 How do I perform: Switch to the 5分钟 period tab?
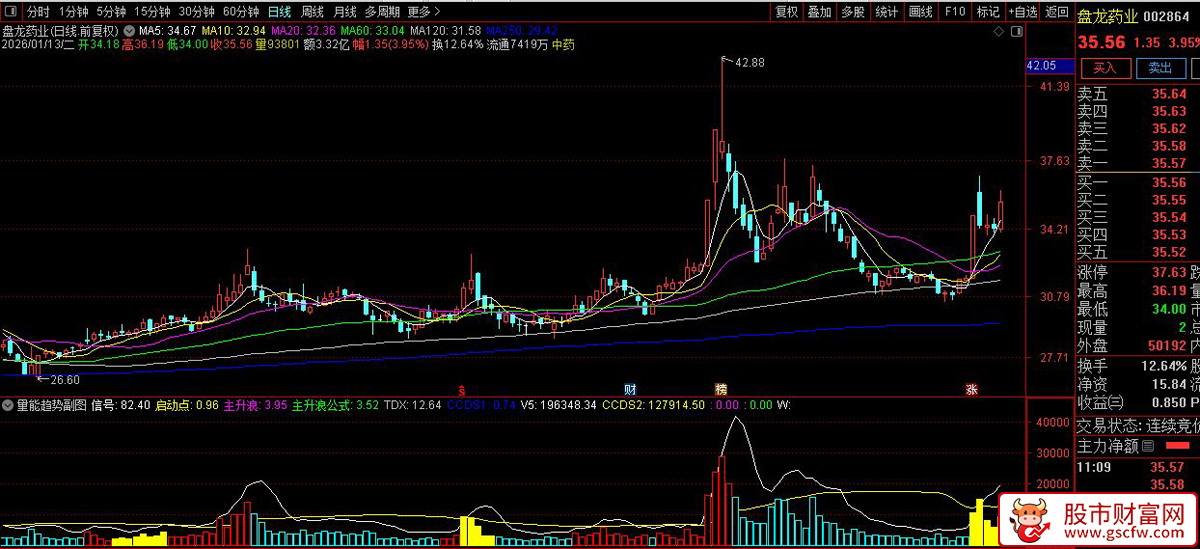click(111, 12)
